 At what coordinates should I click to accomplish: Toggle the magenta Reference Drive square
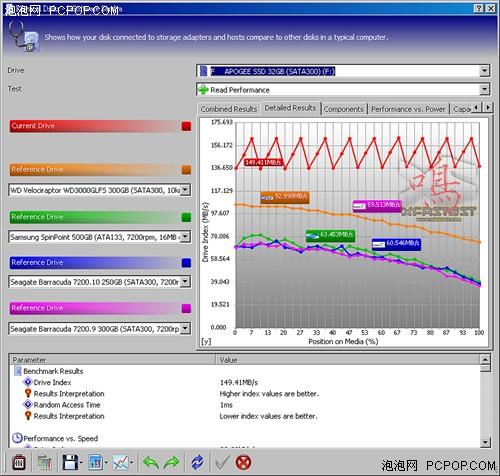pos(186,308)
